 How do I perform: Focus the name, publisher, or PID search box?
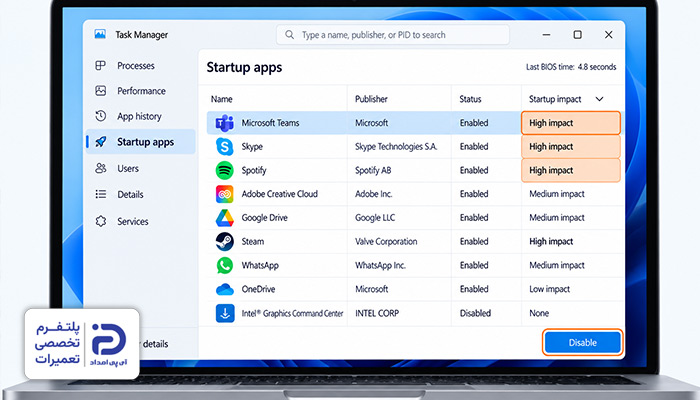click(x=392, y=34)
